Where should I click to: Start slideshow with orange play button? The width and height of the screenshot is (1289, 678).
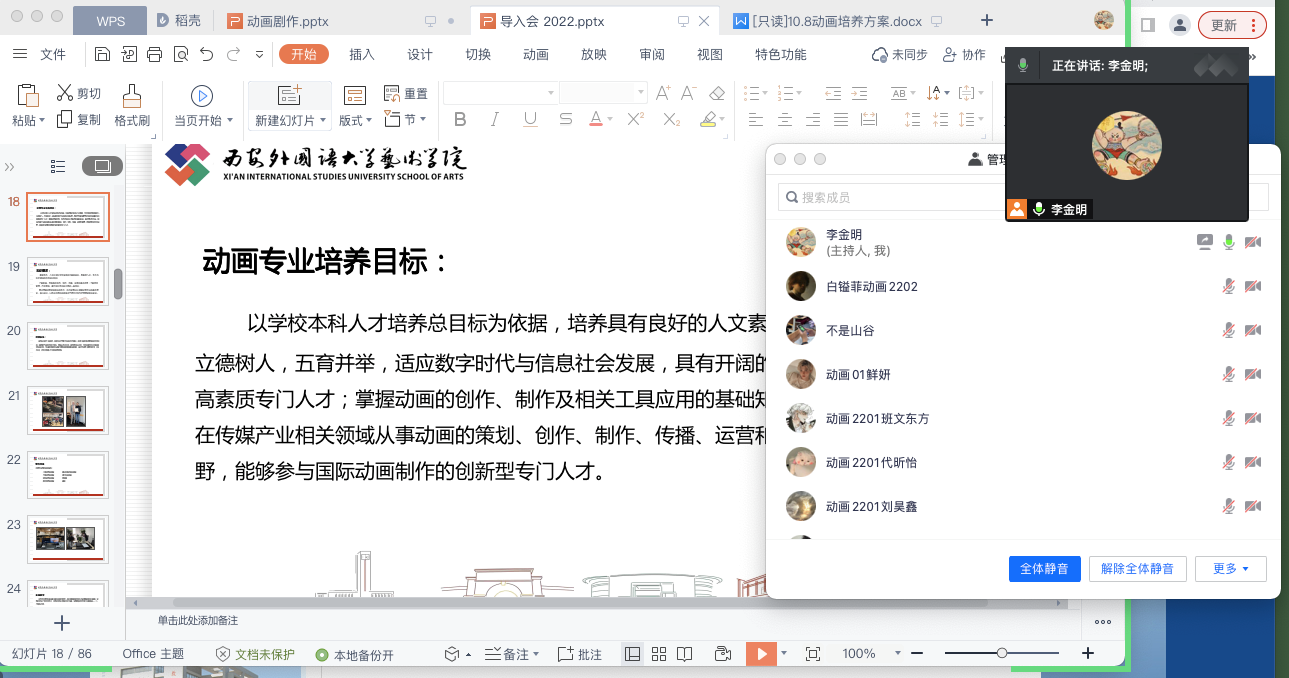760,654
